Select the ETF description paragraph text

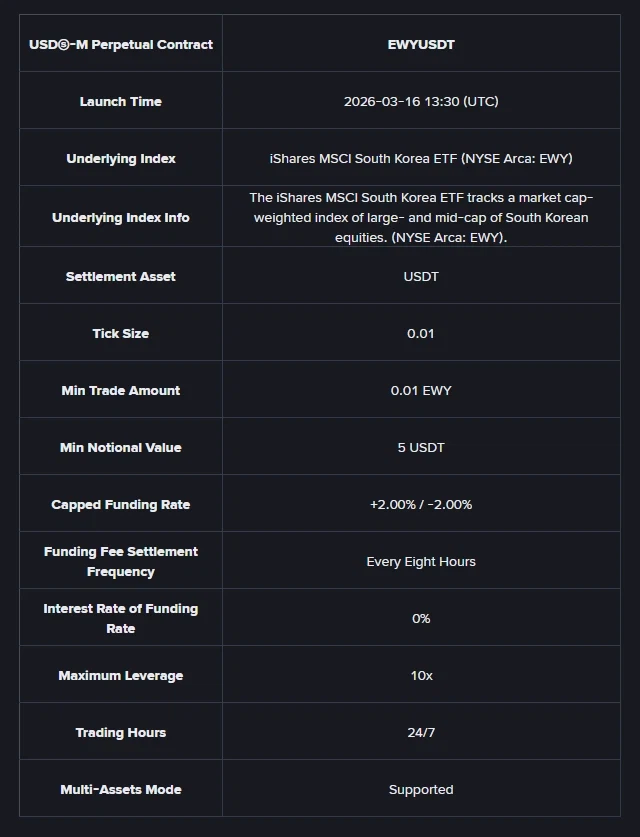[421, 217]
